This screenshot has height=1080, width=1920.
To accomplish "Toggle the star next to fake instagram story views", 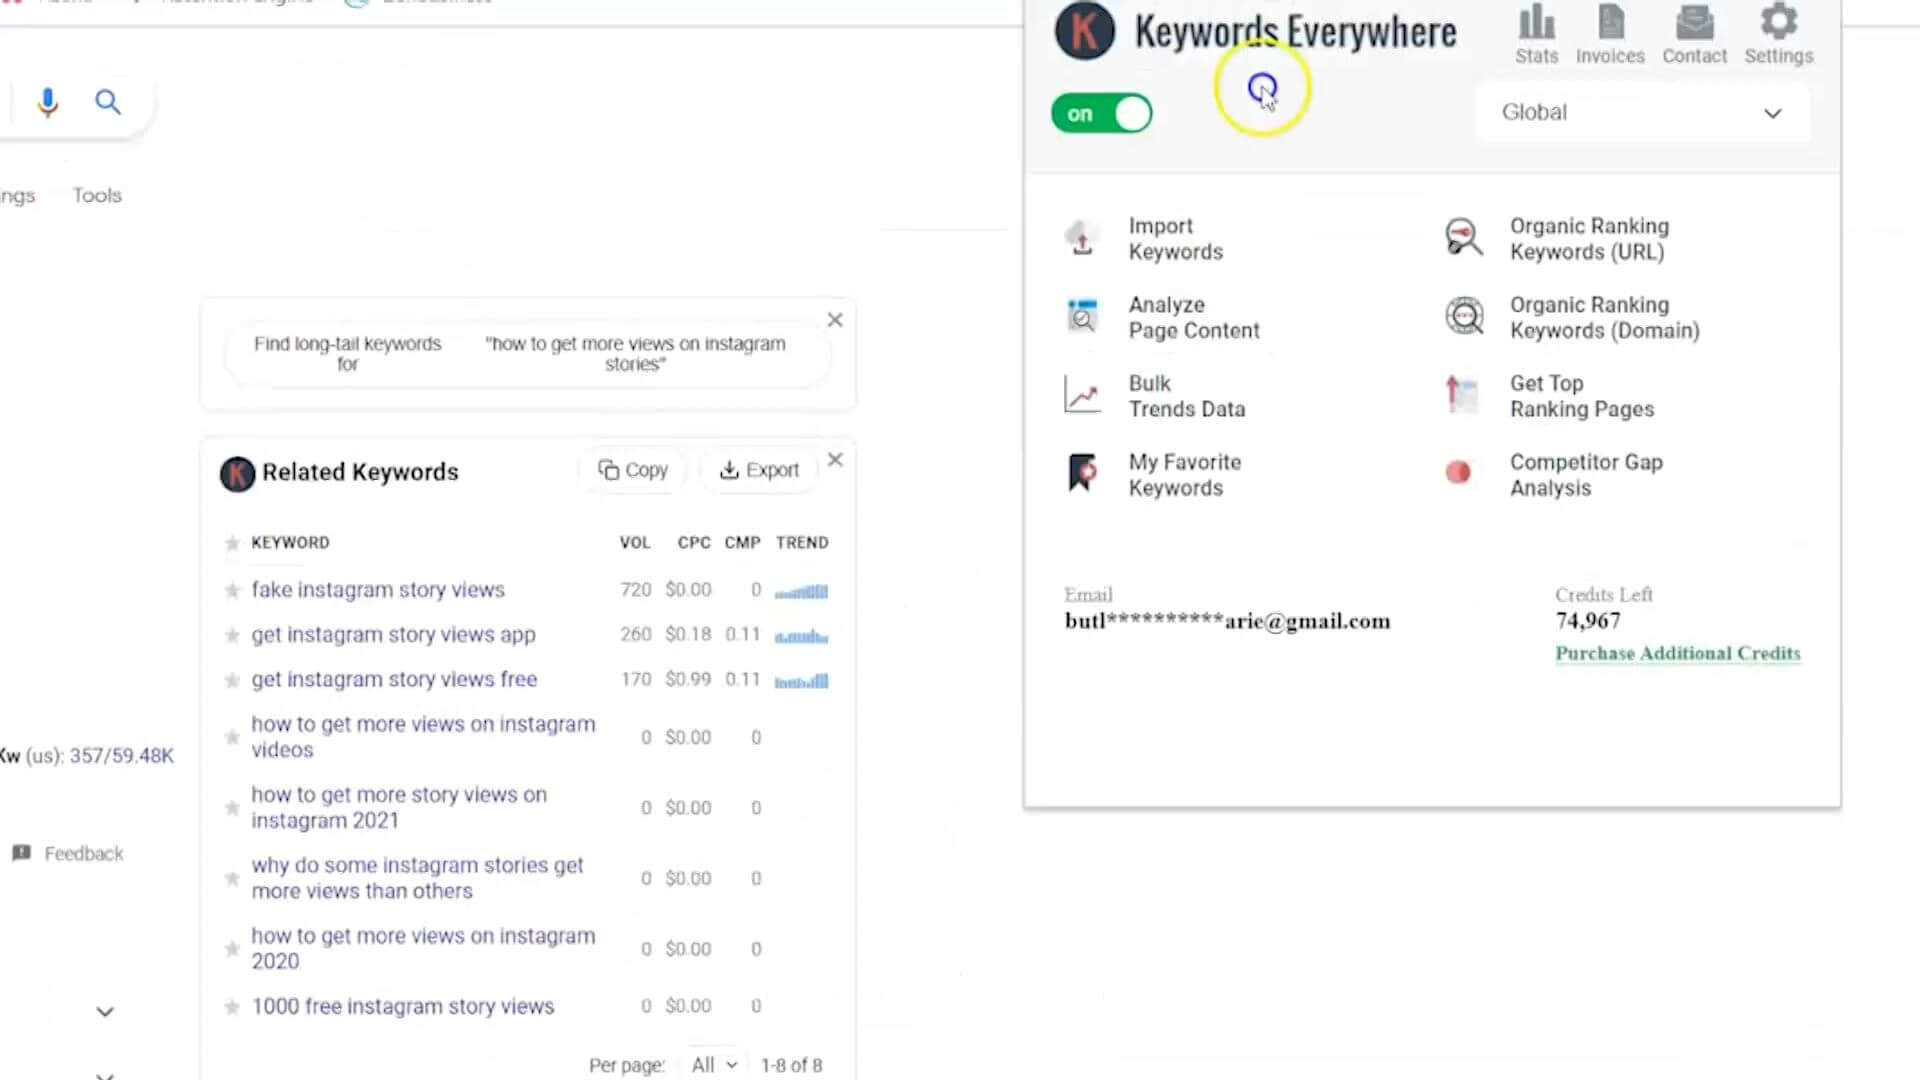I will click(x=232, y=588).
